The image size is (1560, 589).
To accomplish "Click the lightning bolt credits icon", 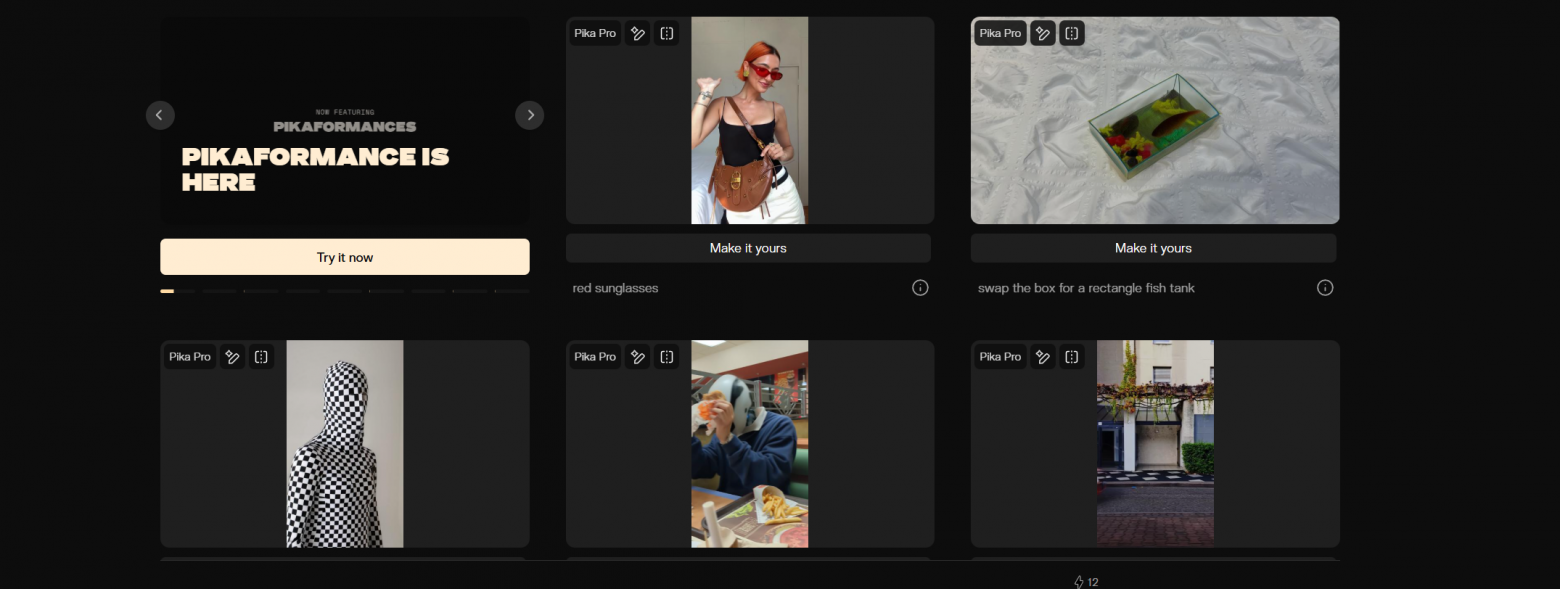I will 1078,582.
